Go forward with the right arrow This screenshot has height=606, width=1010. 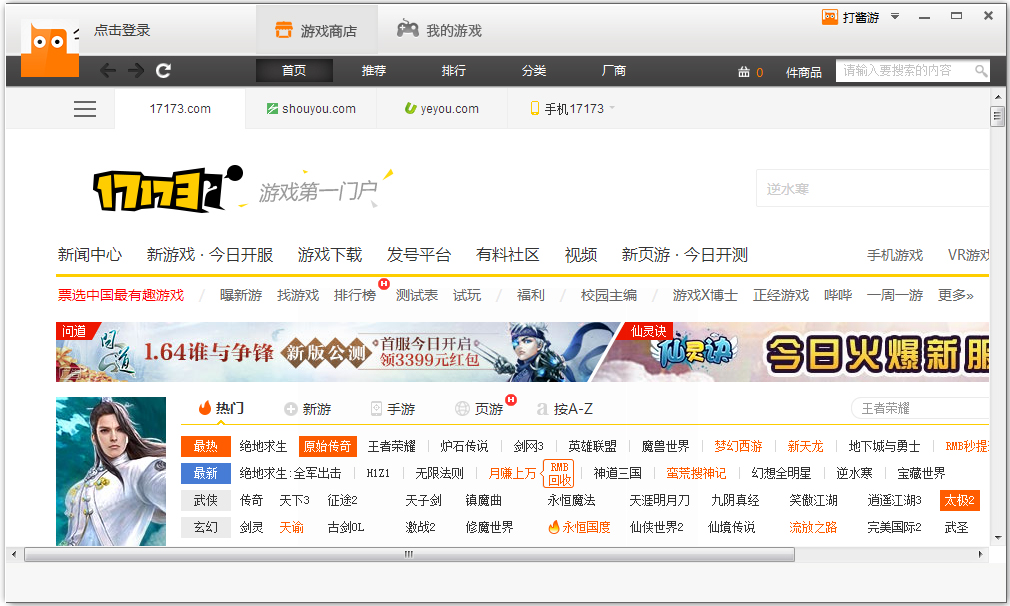point(136,70)
